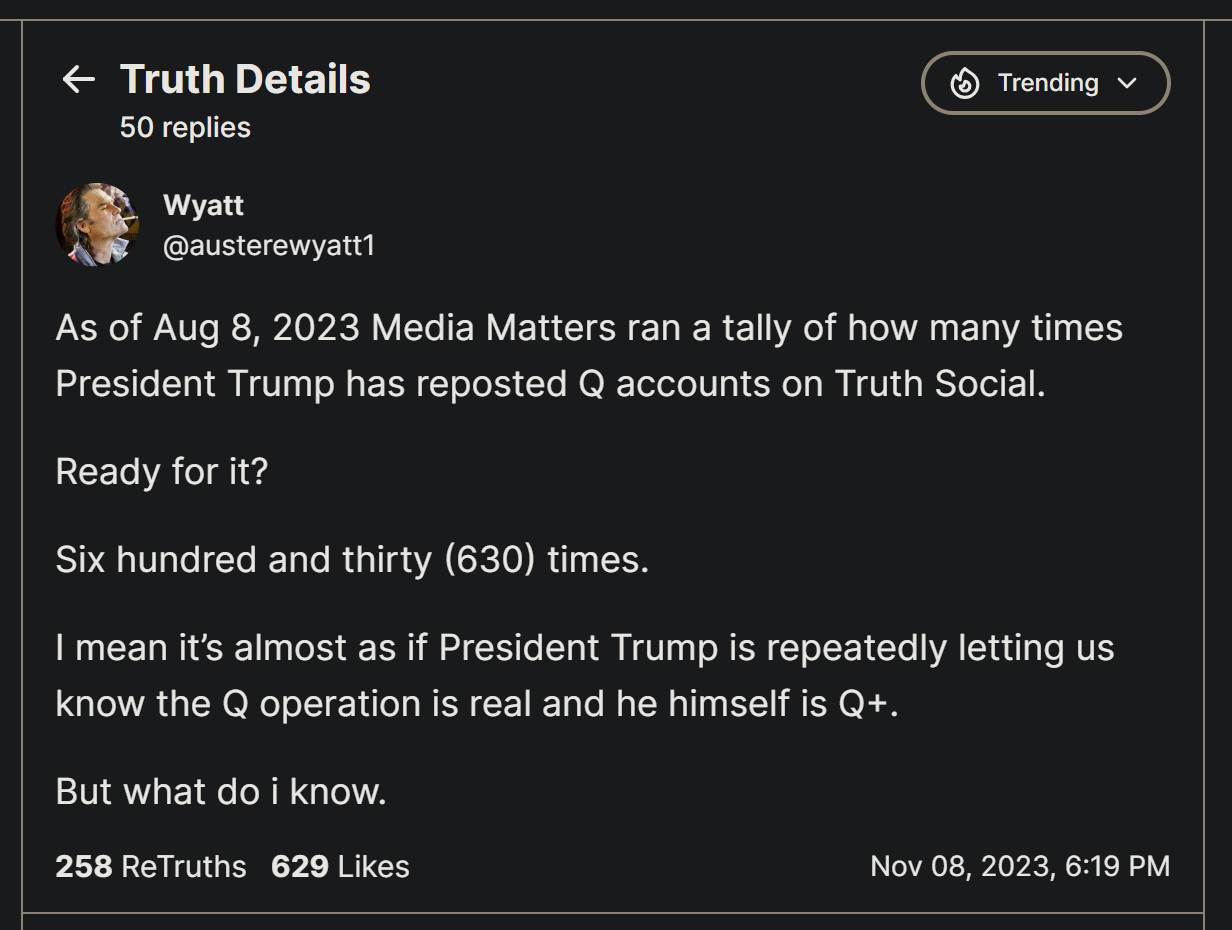The image size is (1232, 930).
Task: View the 629 Likes list
Action: coord(340,866)
